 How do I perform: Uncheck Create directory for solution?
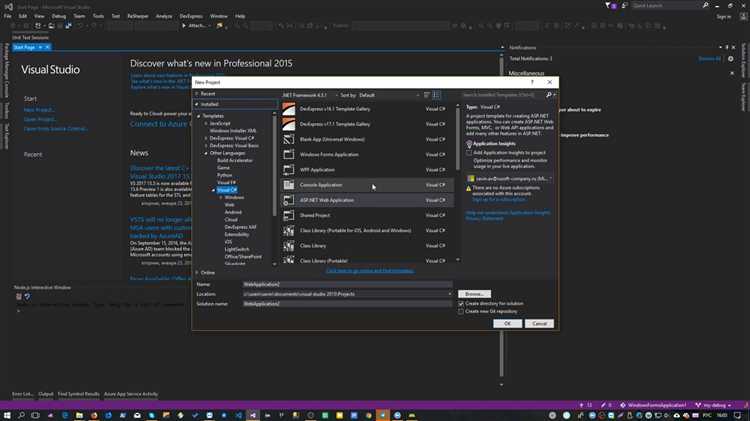(461, 303)
